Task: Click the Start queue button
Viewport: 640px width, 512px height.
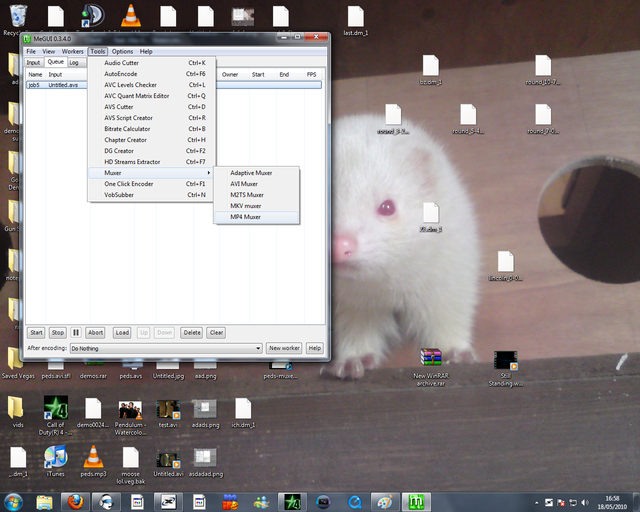Action: coord(36,333)
